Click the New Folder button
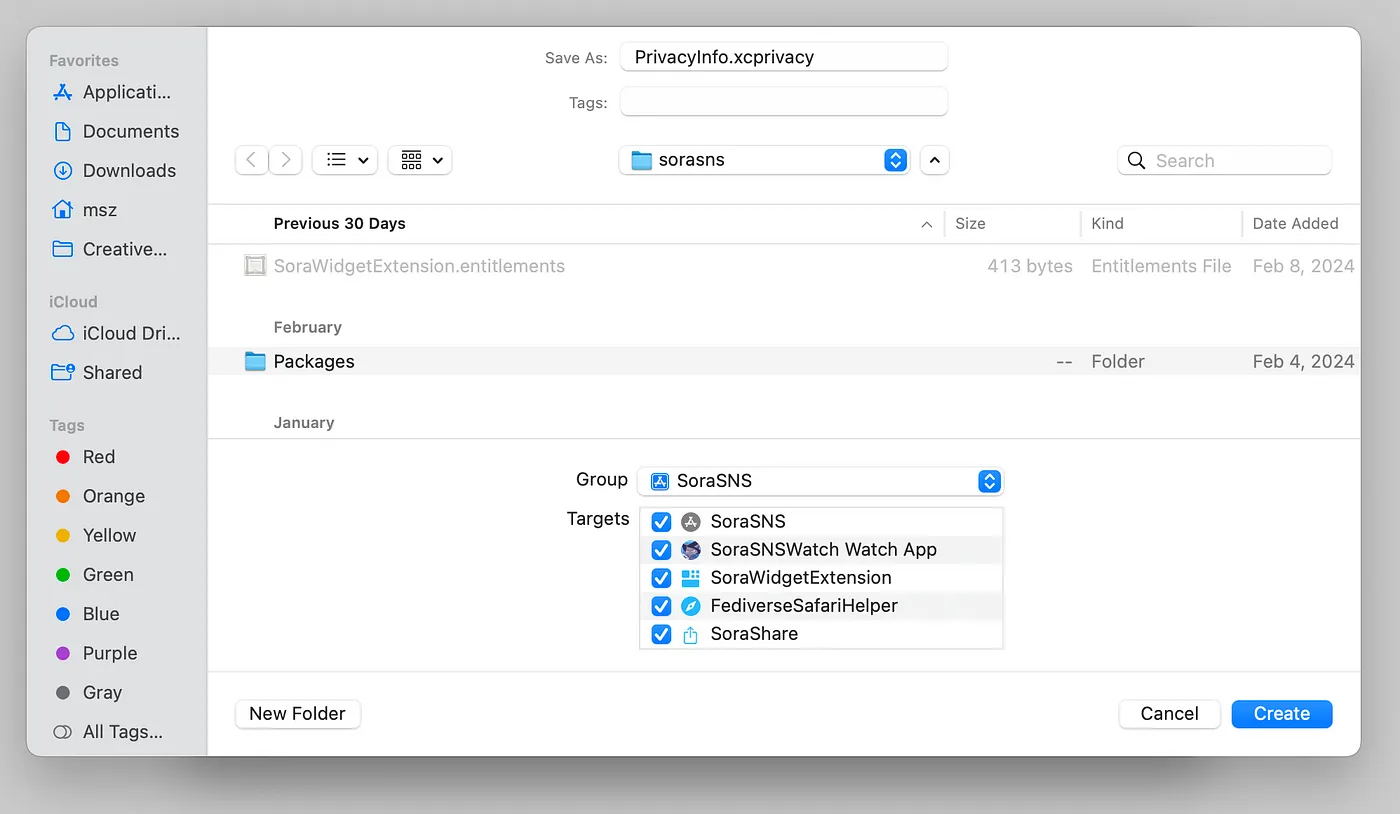Image resolution: width=1400 pixels, height=814 pixels. click(x=298, y=714)
